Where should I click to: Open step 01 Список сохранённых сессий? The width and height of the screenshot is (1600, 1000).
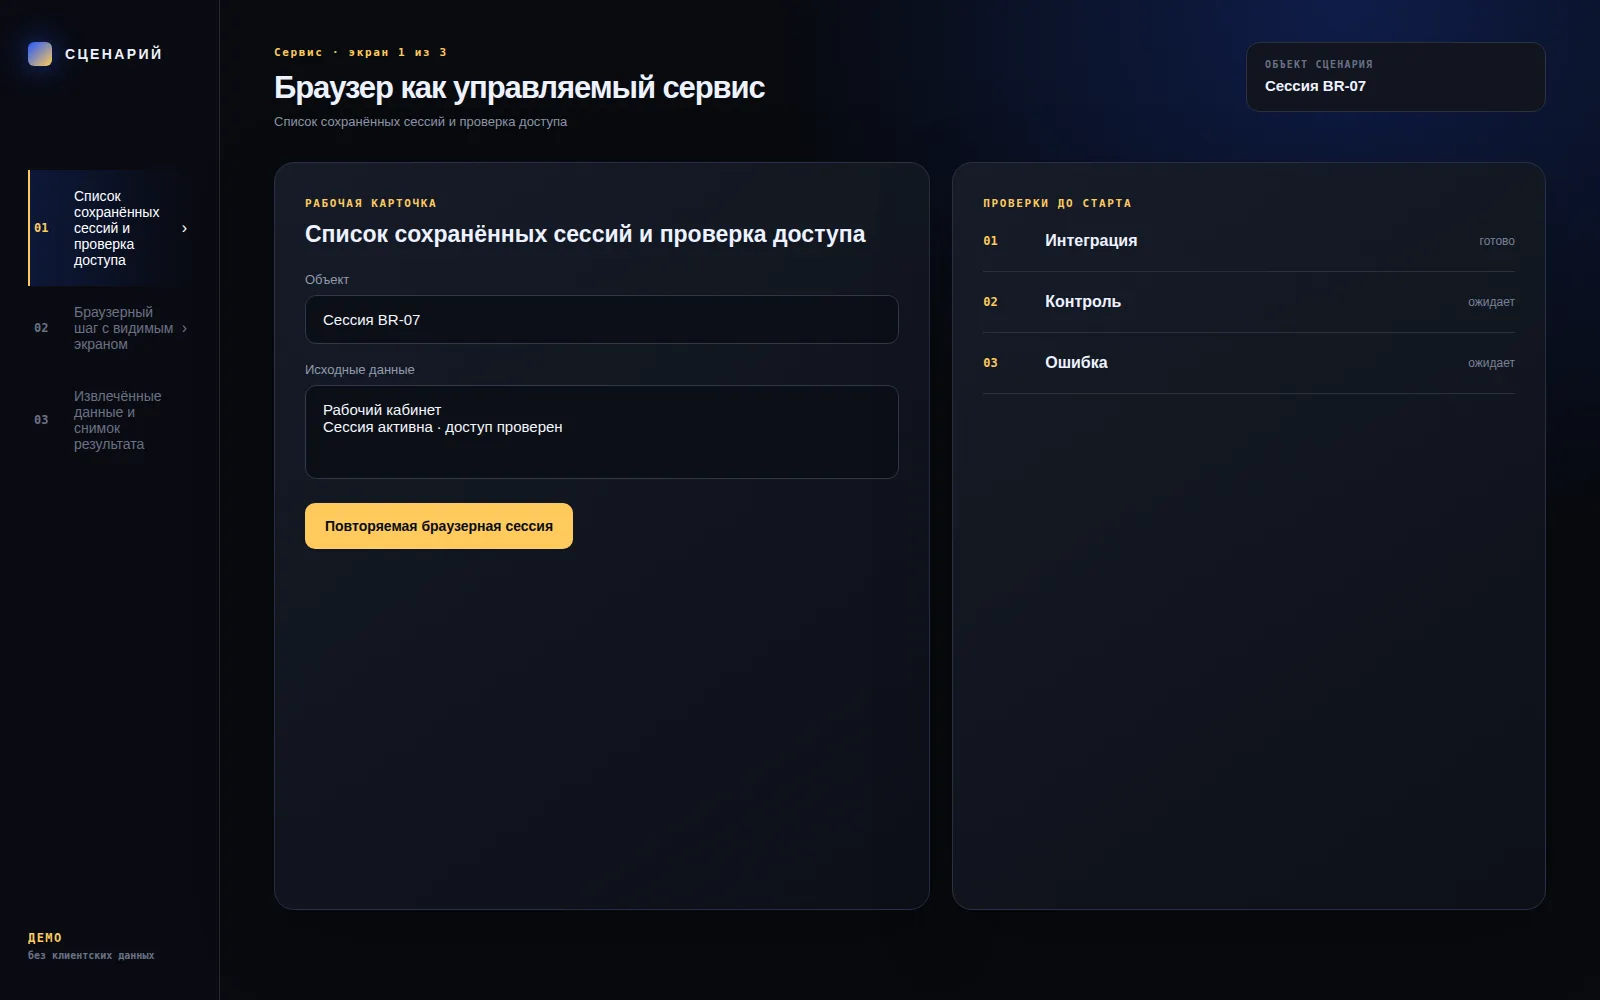click(110, 228)
